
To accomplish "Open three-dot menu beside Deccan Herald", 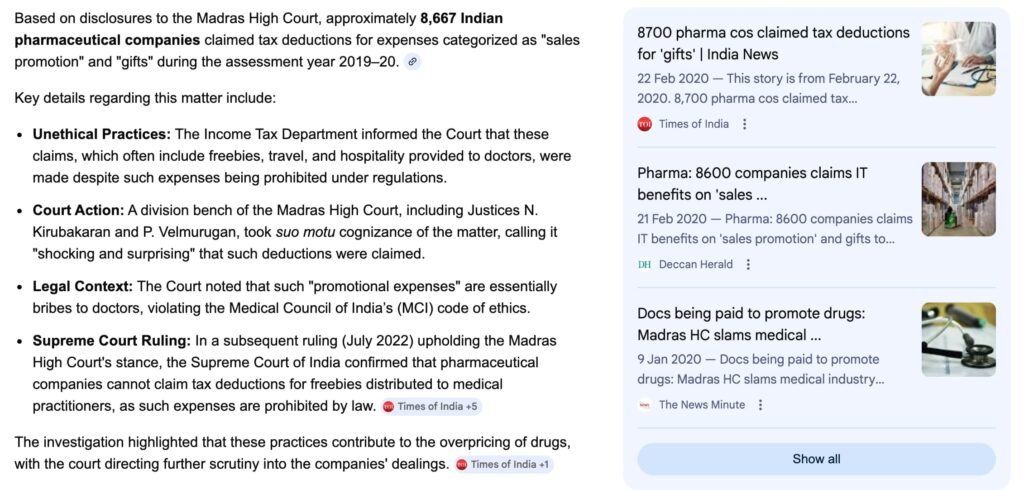I will point(748,265).
